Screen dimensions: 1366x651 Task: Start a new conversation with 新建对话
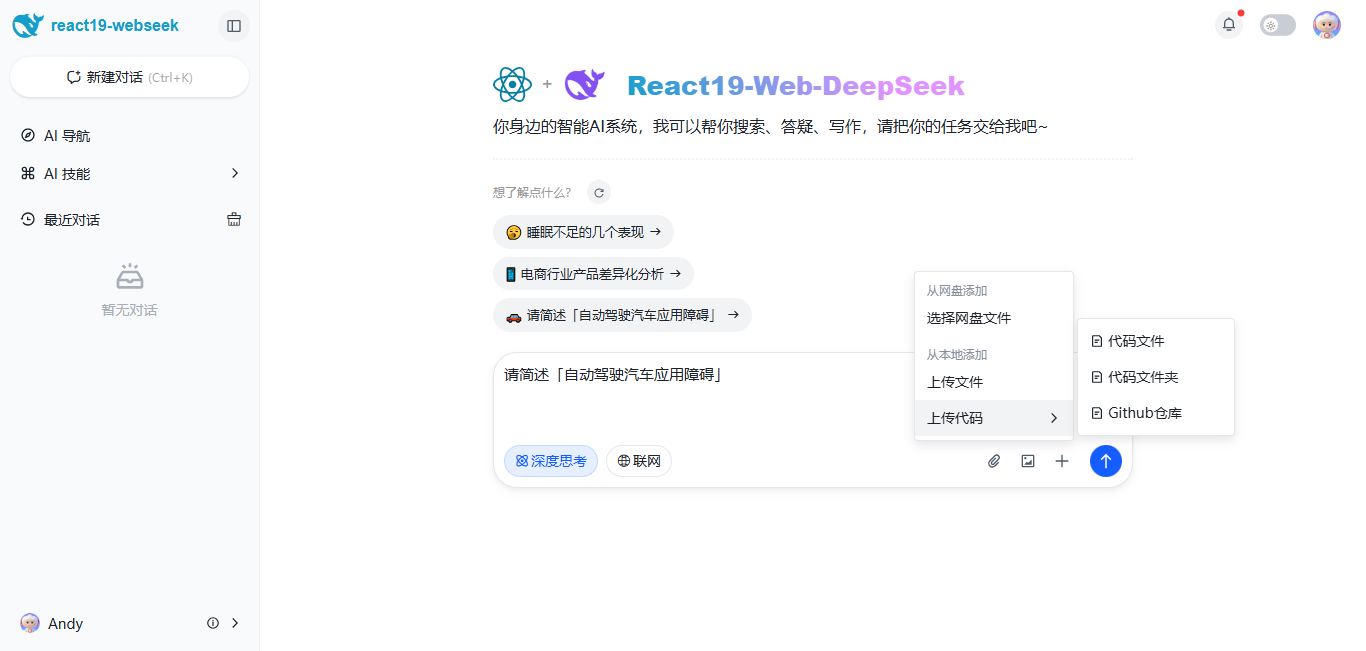coord(129,77)
